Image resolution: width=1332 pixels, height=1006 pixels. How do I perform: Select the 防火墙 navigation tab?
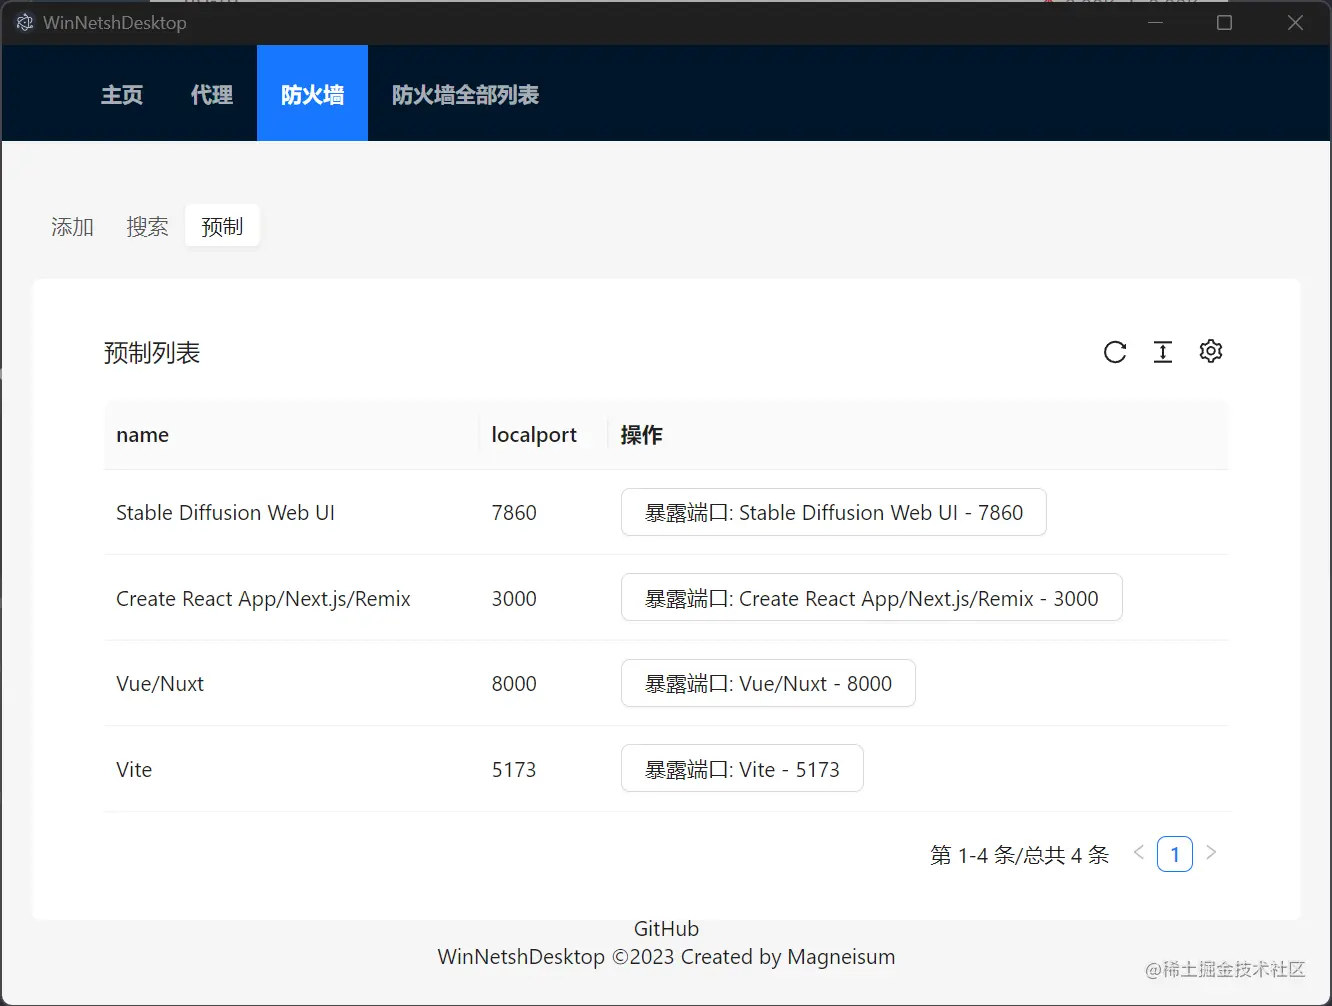click(x=312, y=95)
